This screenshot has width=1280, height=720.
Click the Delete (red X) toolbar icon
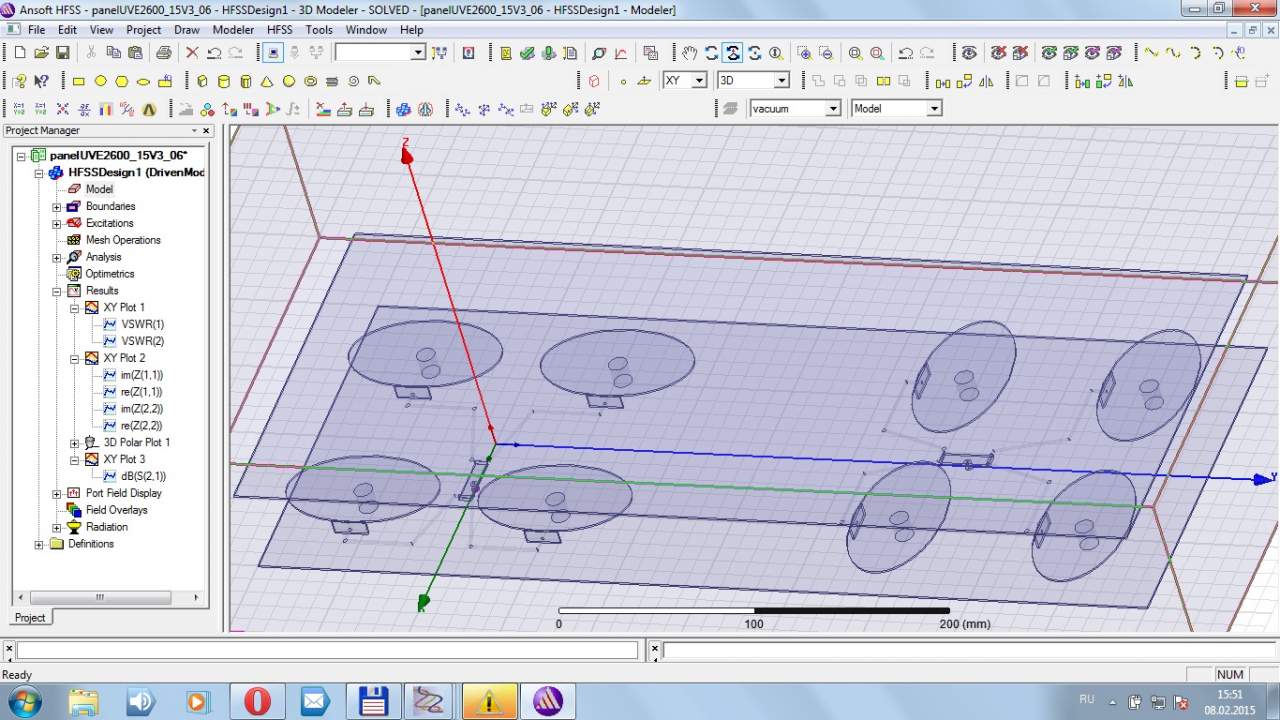192,53
